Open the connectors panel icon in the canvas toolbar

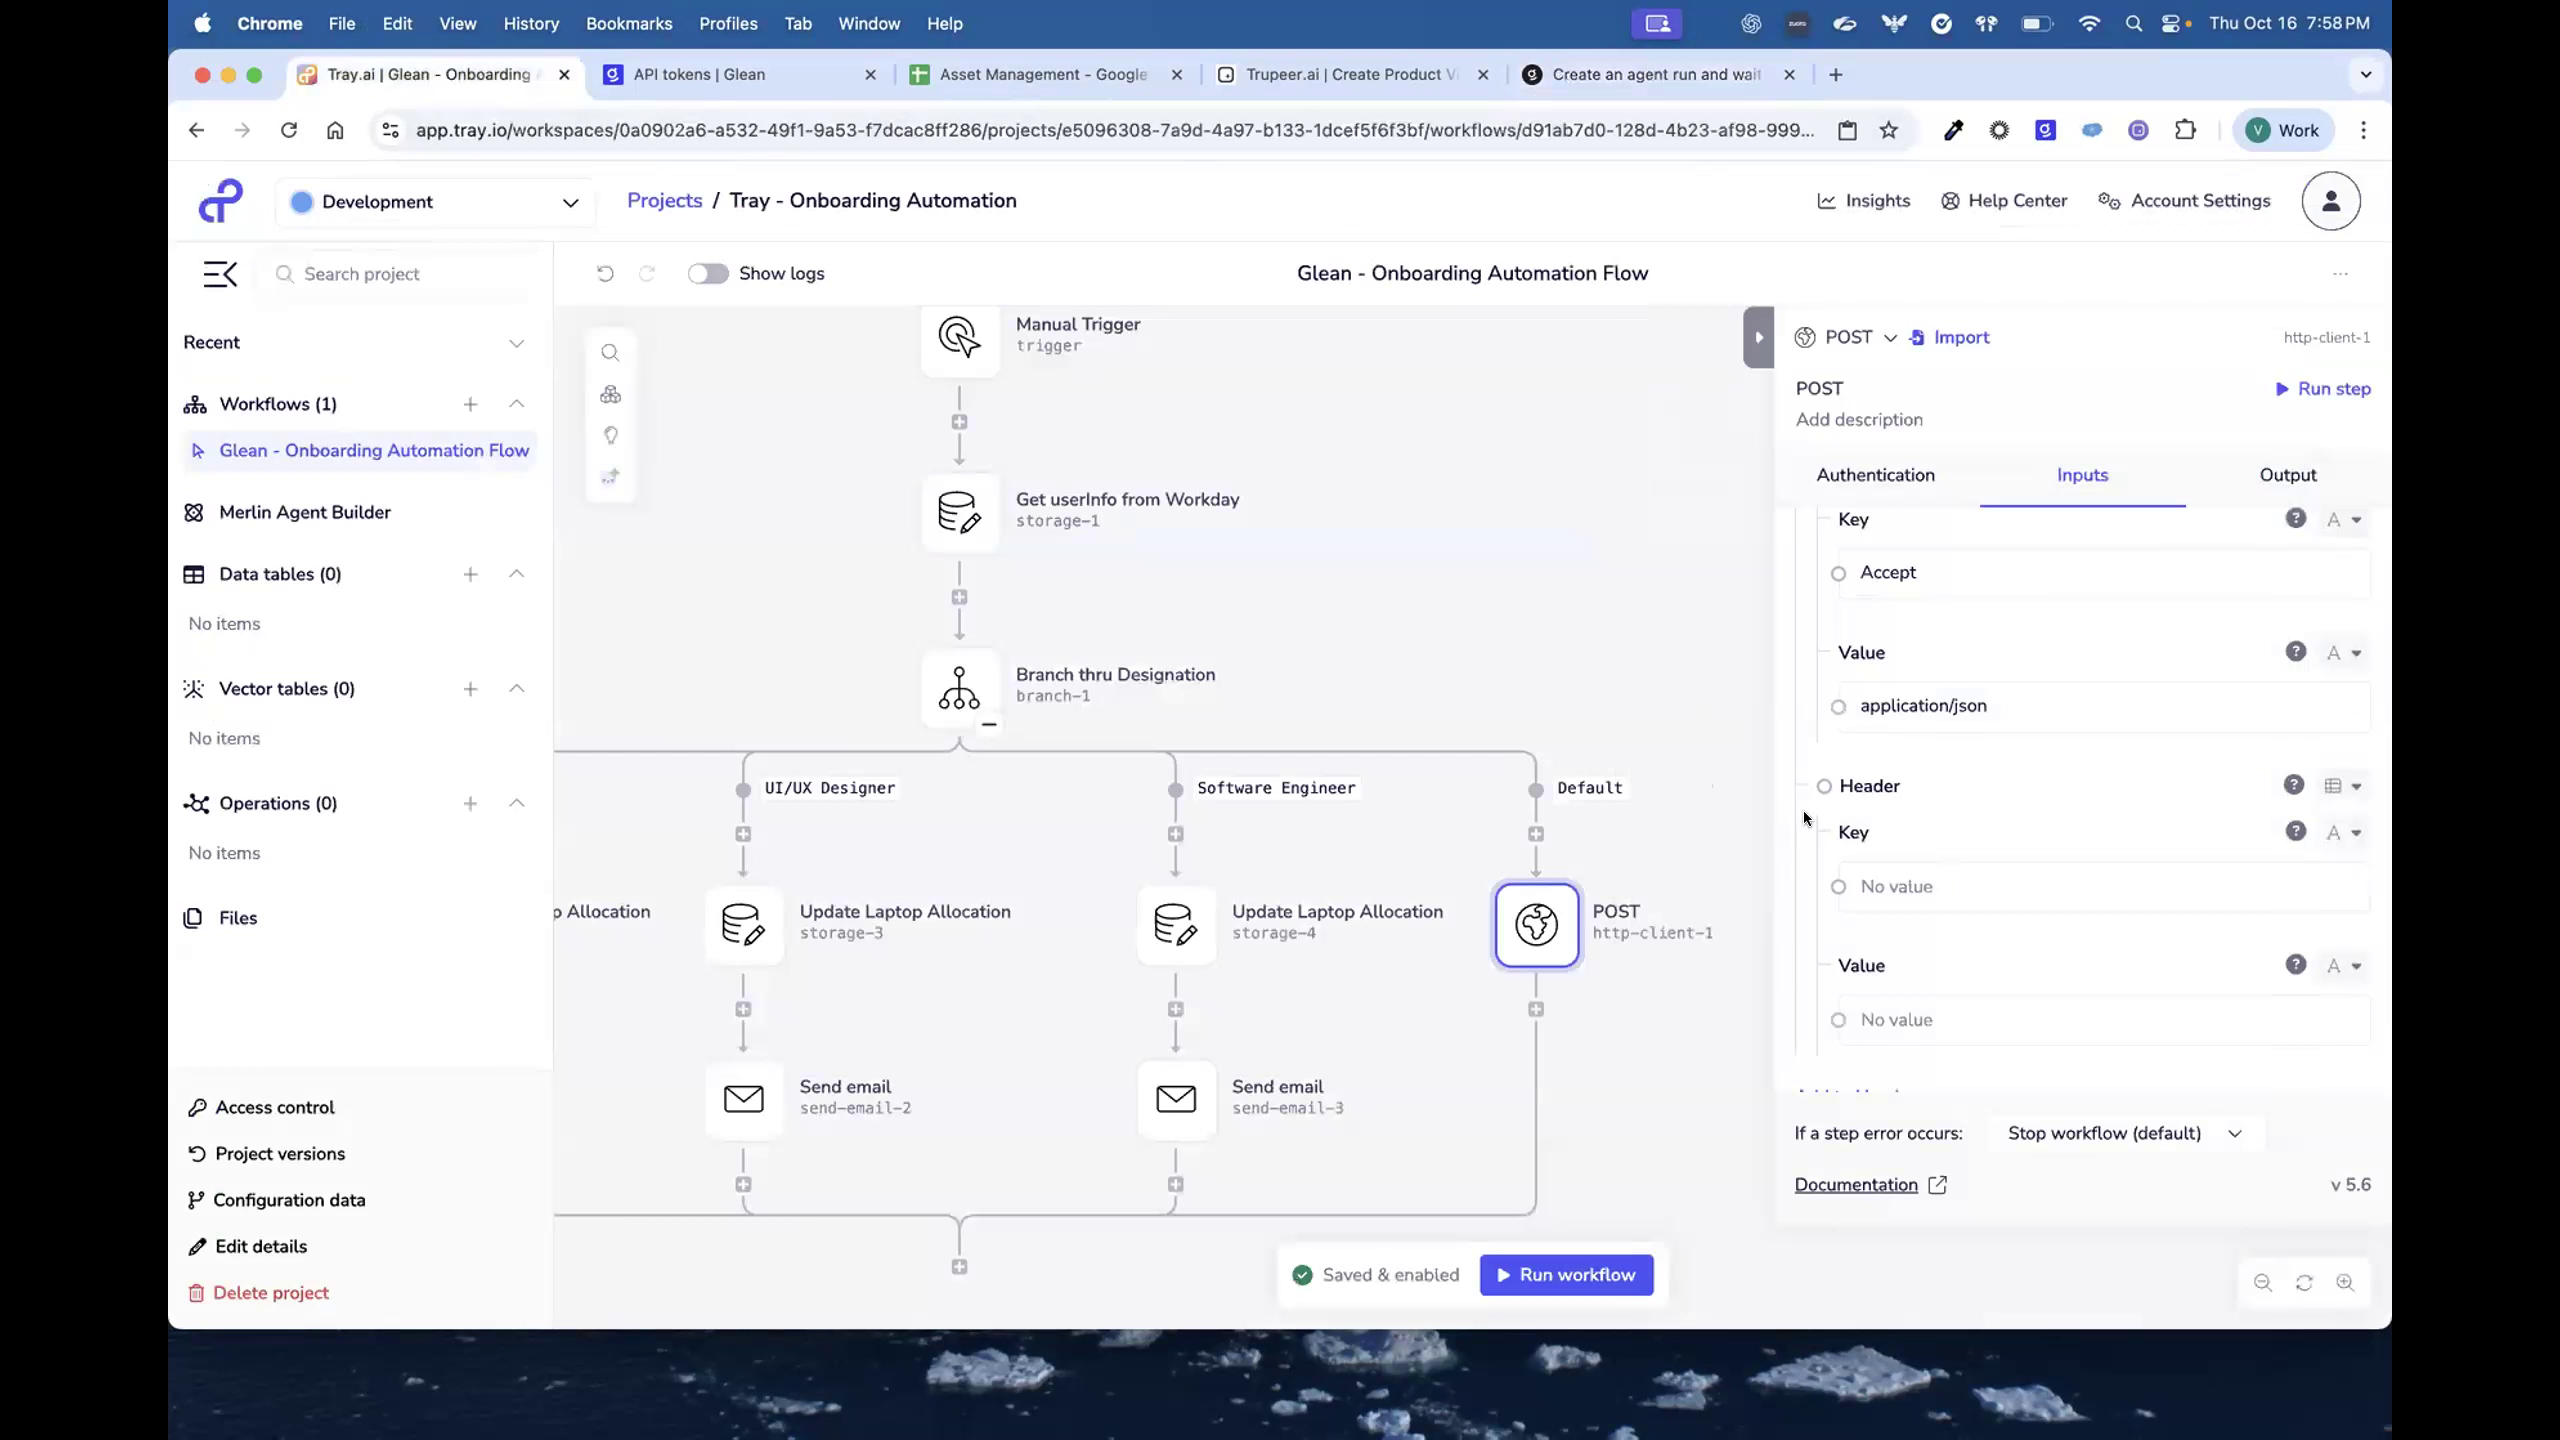coord(611,394)
